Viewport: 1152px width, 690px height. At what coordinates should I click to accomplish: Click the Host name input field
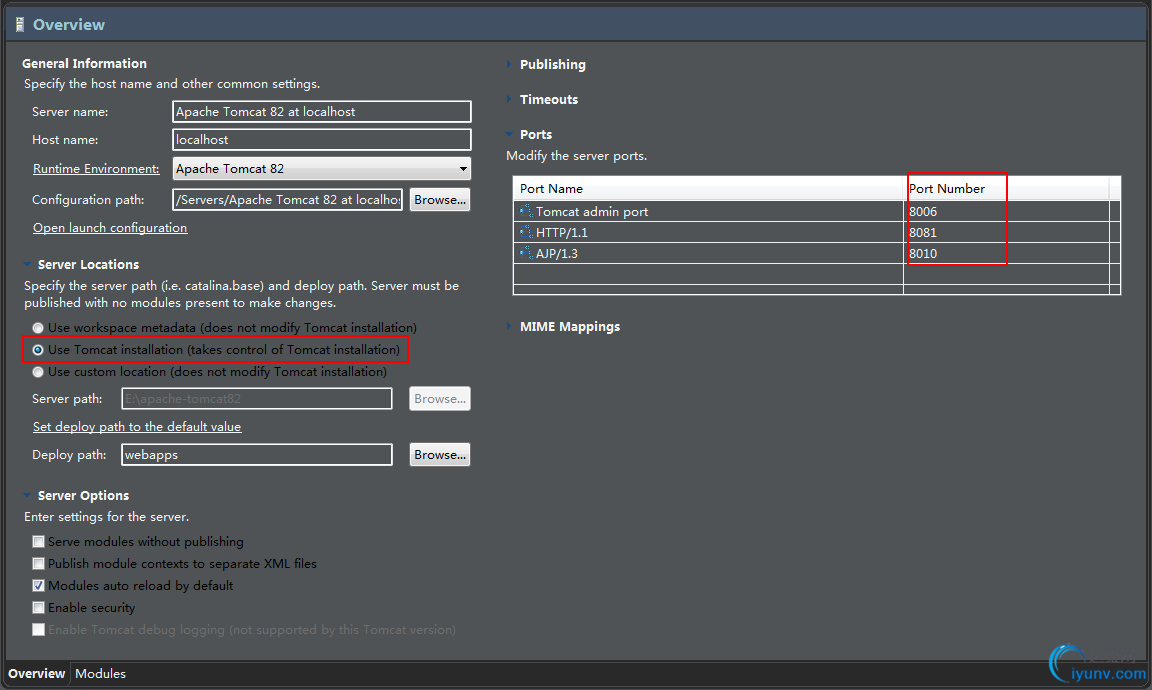[322, 140]
